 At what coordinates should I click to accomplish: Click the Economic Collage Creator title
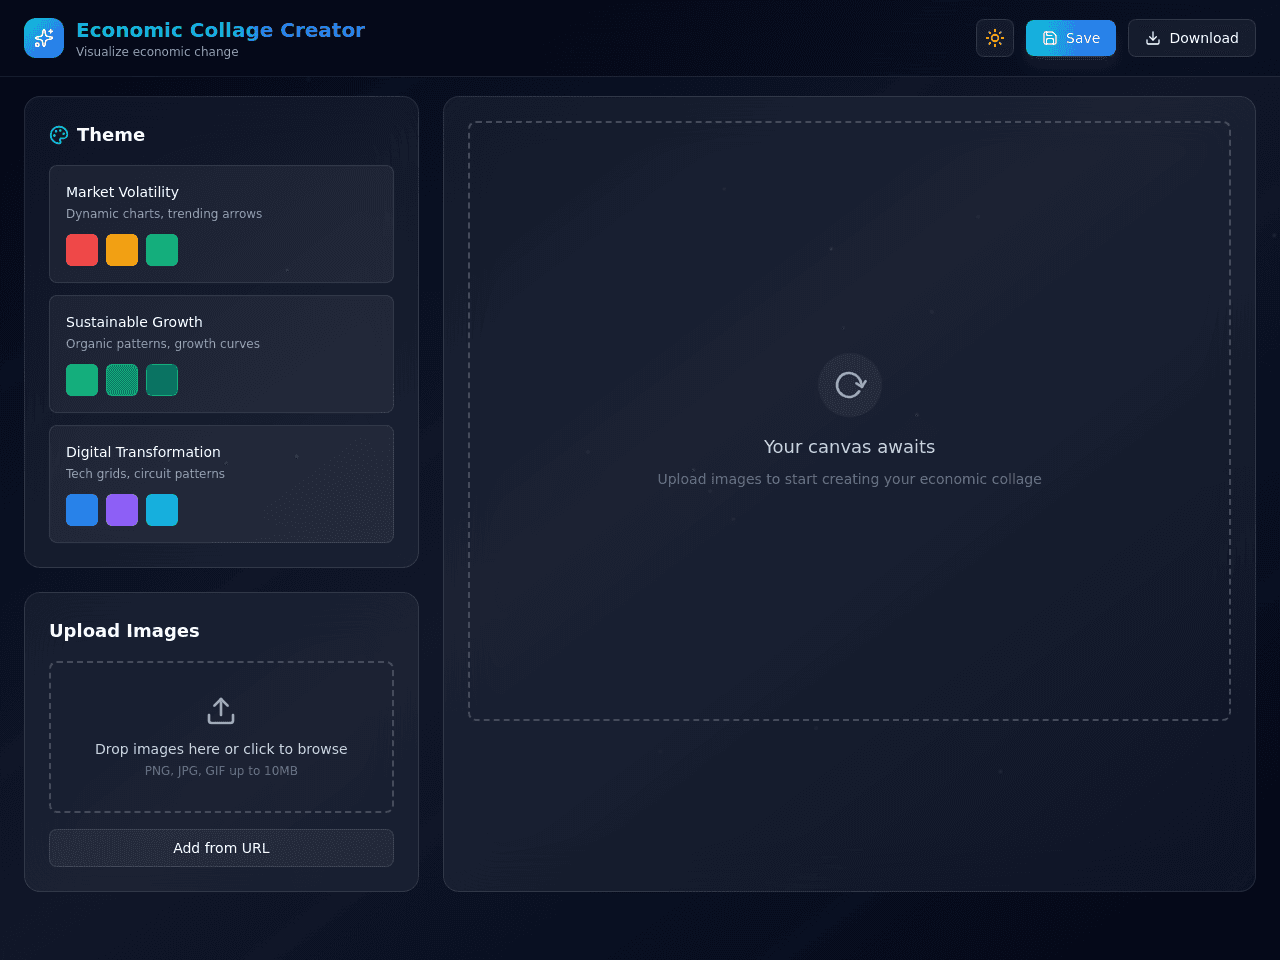point(220,30)
